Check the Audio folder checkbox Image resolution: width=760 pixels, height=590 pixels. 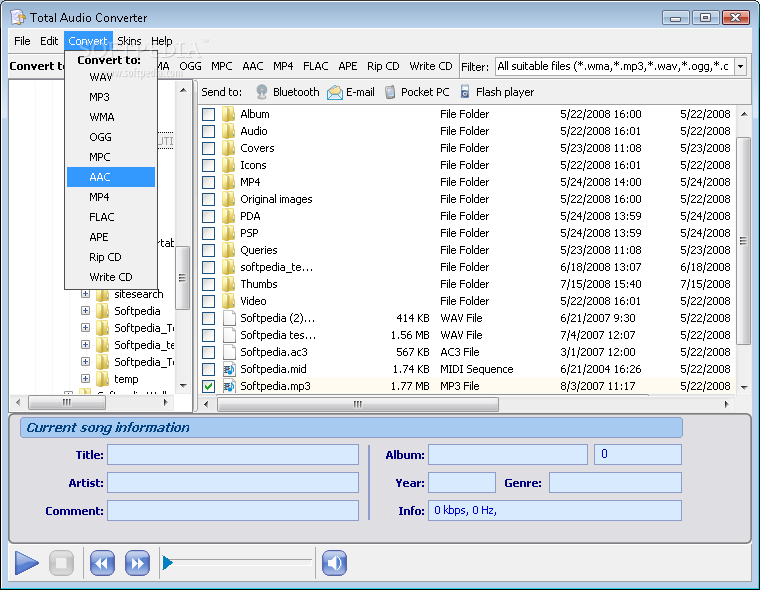tap(208, 131)
